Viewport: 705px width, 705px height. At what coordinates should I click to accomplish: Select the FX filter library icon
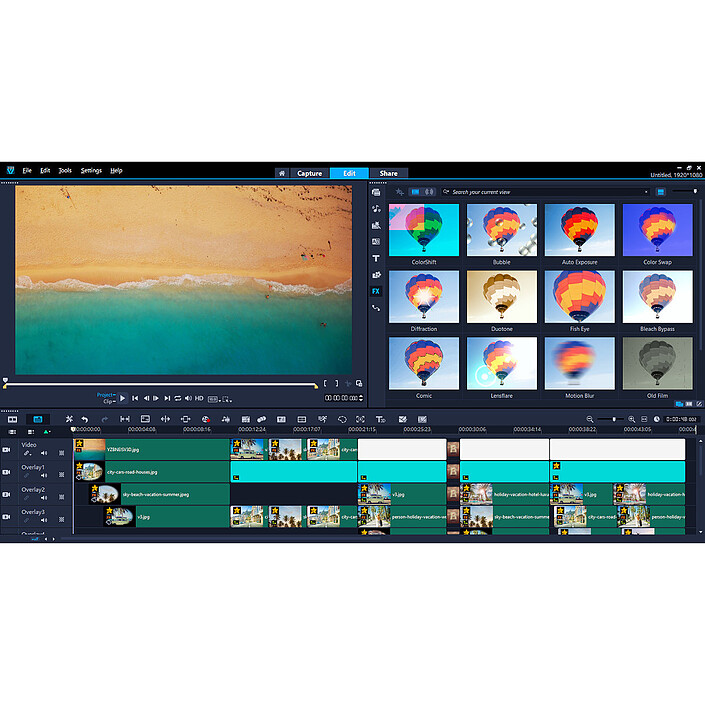pyautogui.click(x=376, y=291)
